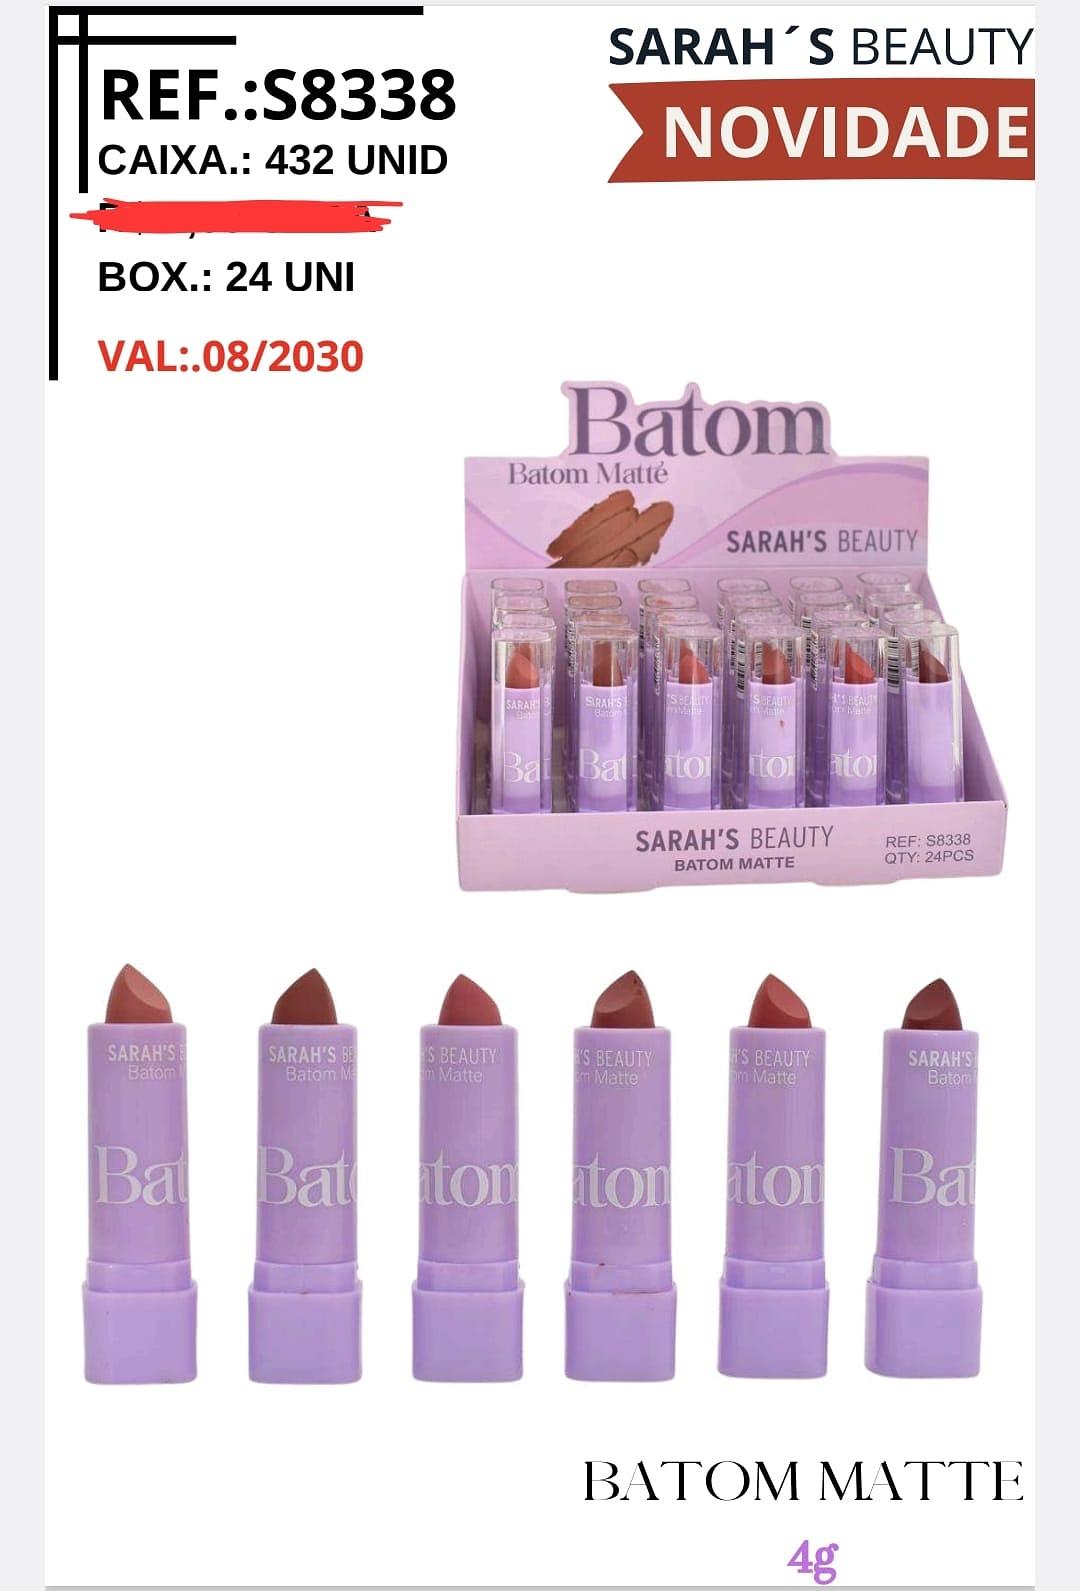This screenshot has height=1591, width=1080.
Task: Click the red VAL:.08/2030 expiry date
Action: coord(231,356)
